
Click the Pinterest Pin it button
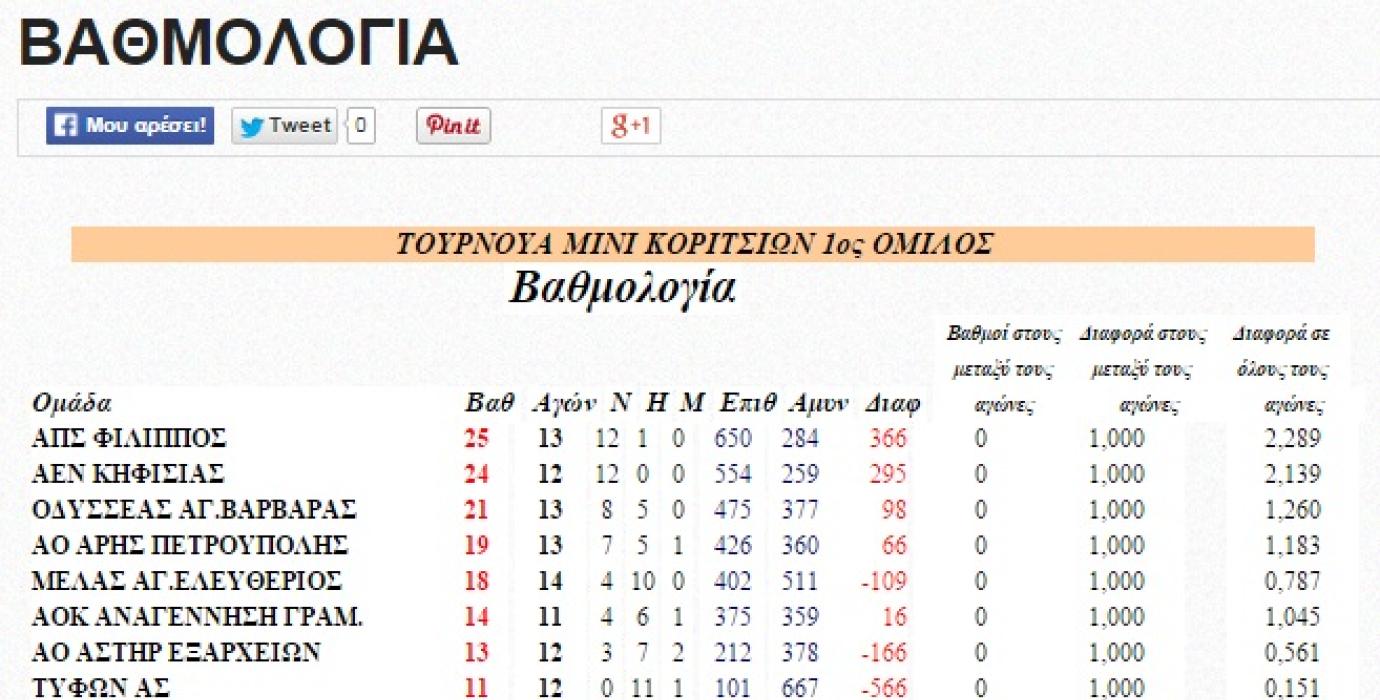[453, 126]
